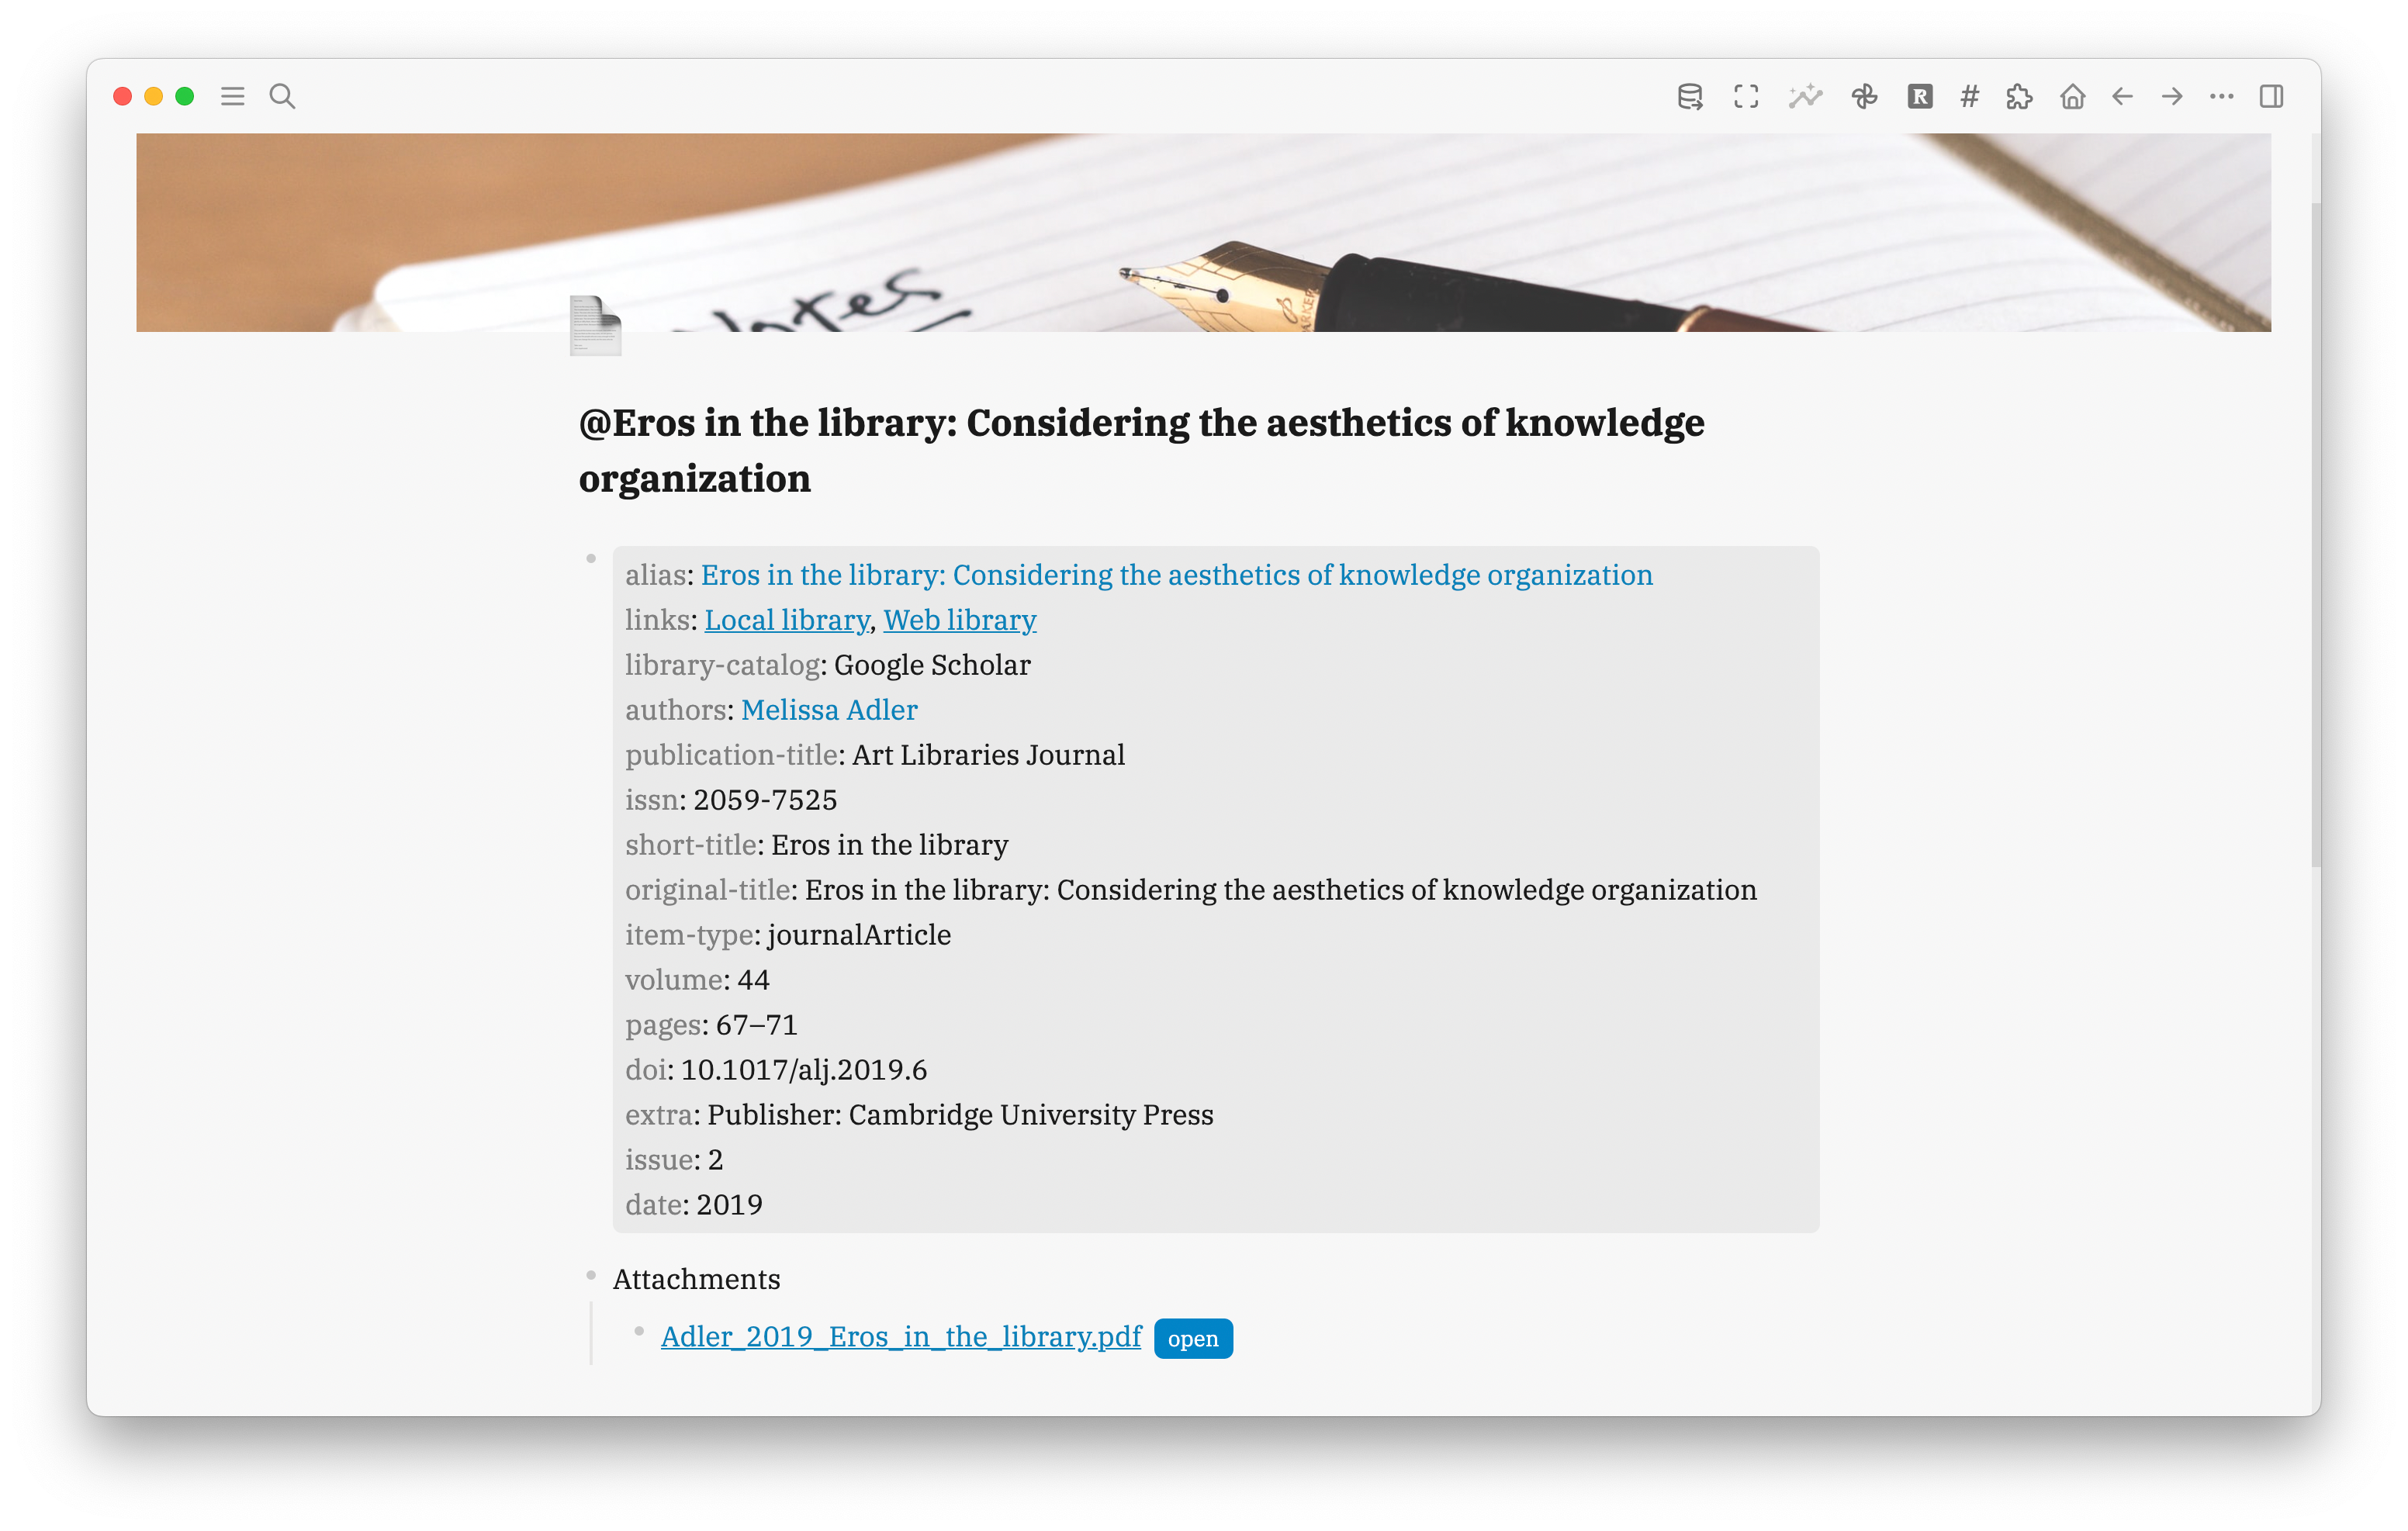Toggle the left sidebar hamburger menu
Viewport: 2408px width, 1531px height.
(233, 97)
